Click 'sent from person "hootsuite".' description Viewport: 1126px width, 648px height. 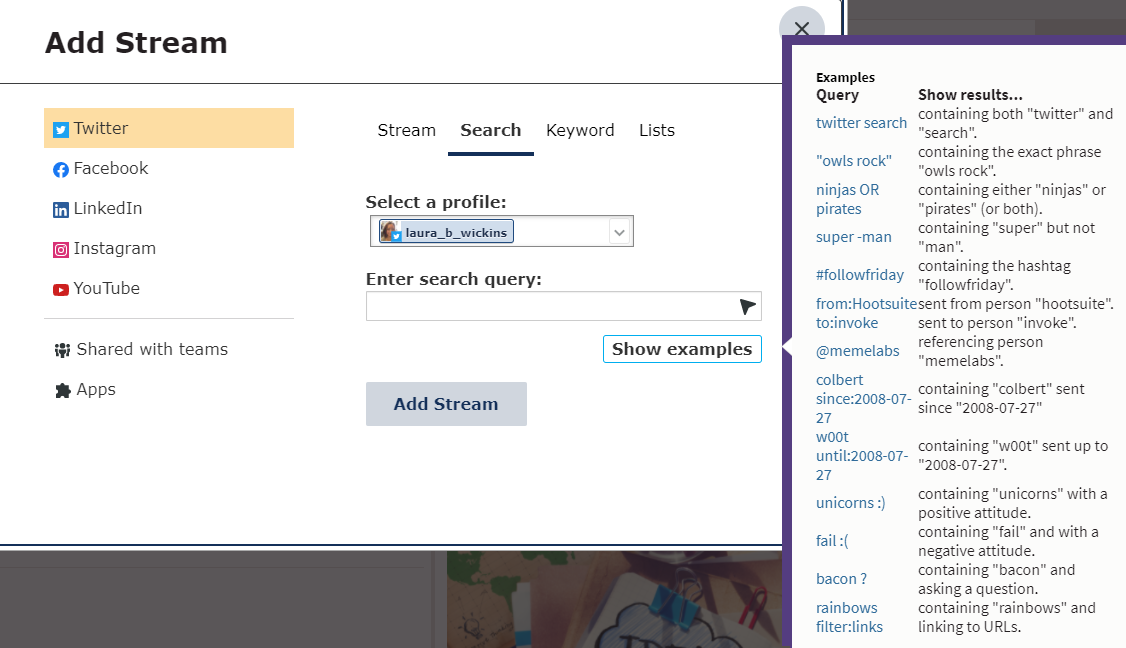pos(1015,304)
